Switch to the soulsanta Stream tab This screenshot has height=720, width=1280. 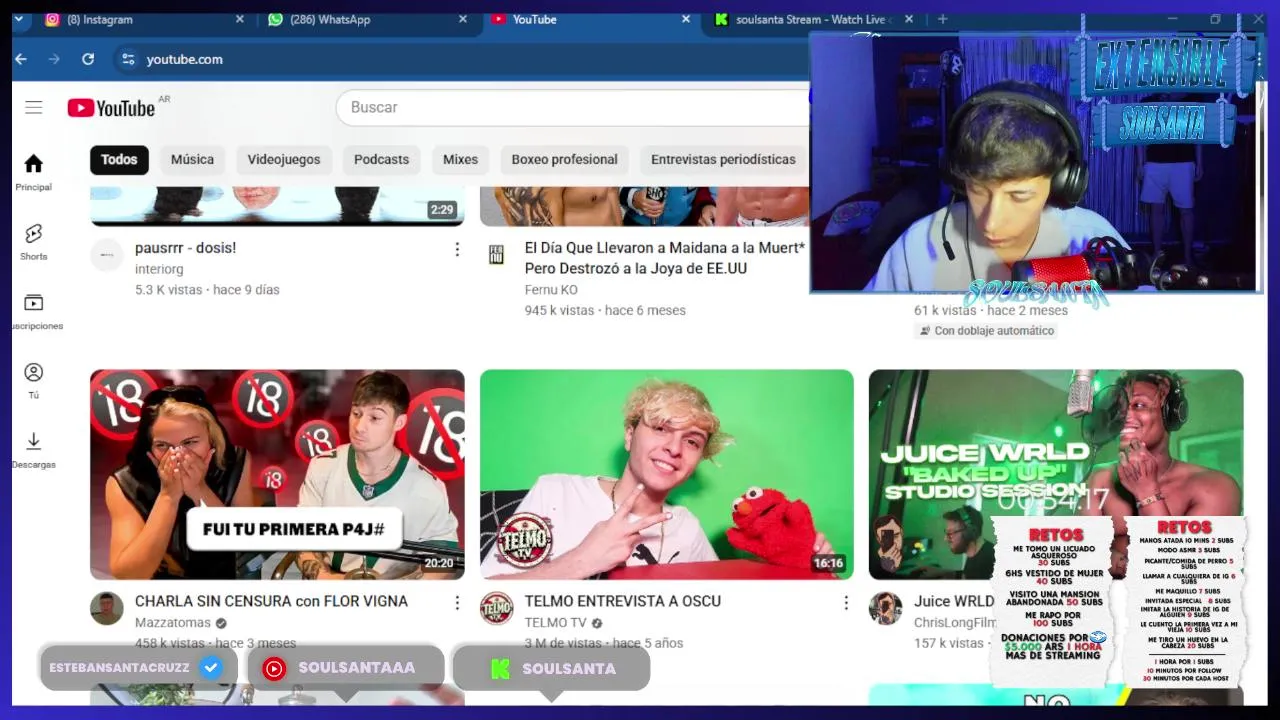(812, 19)
